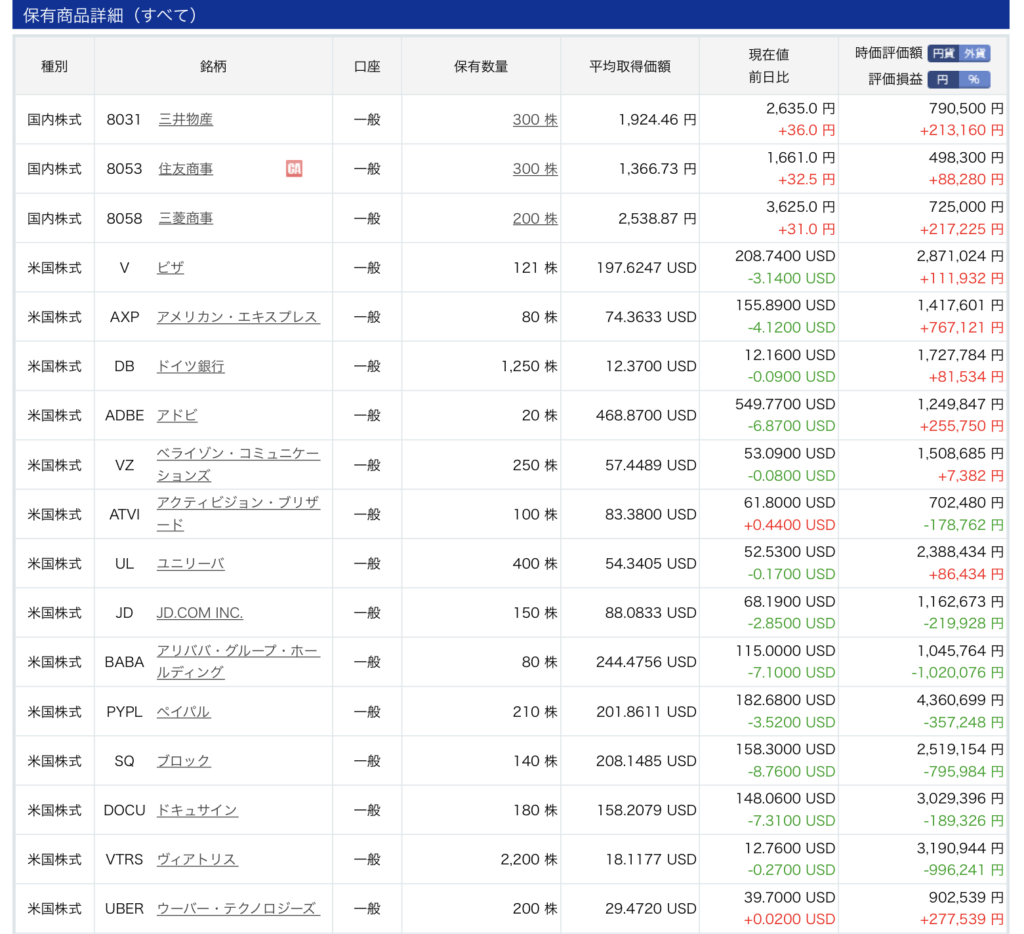Image resolution: width=1024 pixels, height=934 pixels.
Task: Click the current price 39.7000 USD
Action: (x=790, y=897)
